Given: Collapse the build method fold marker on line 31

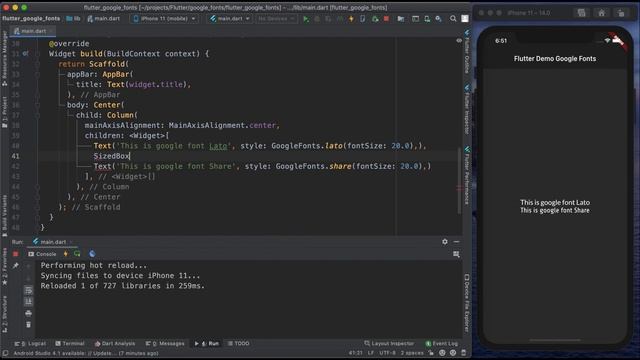Looking at the screenshot, I should [x=37, y=54].
